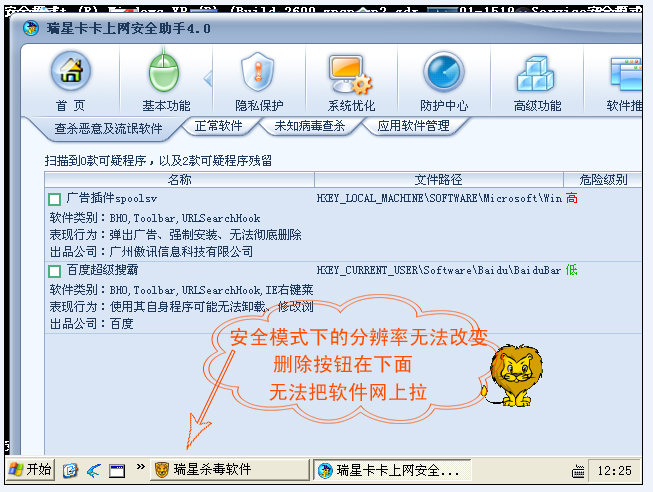Image resolution: width=653 pixels, height=492 pixels.
Task: Check the 百度超级搜霸 checkbox
Action: coord(55,271)
